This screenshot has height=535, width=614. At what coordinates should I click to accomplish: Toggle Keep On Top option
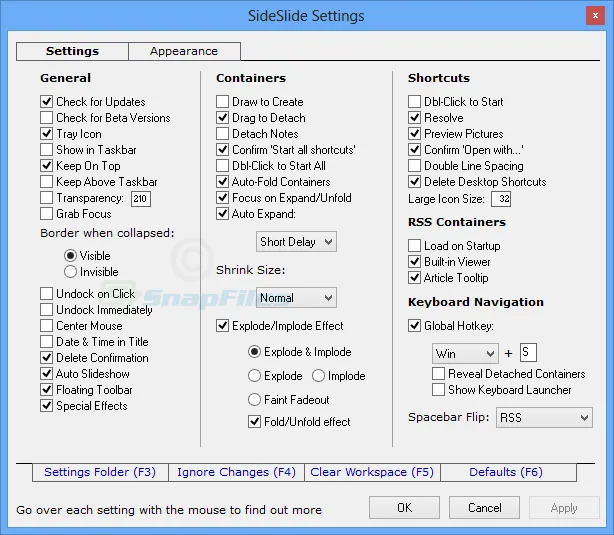47,166
